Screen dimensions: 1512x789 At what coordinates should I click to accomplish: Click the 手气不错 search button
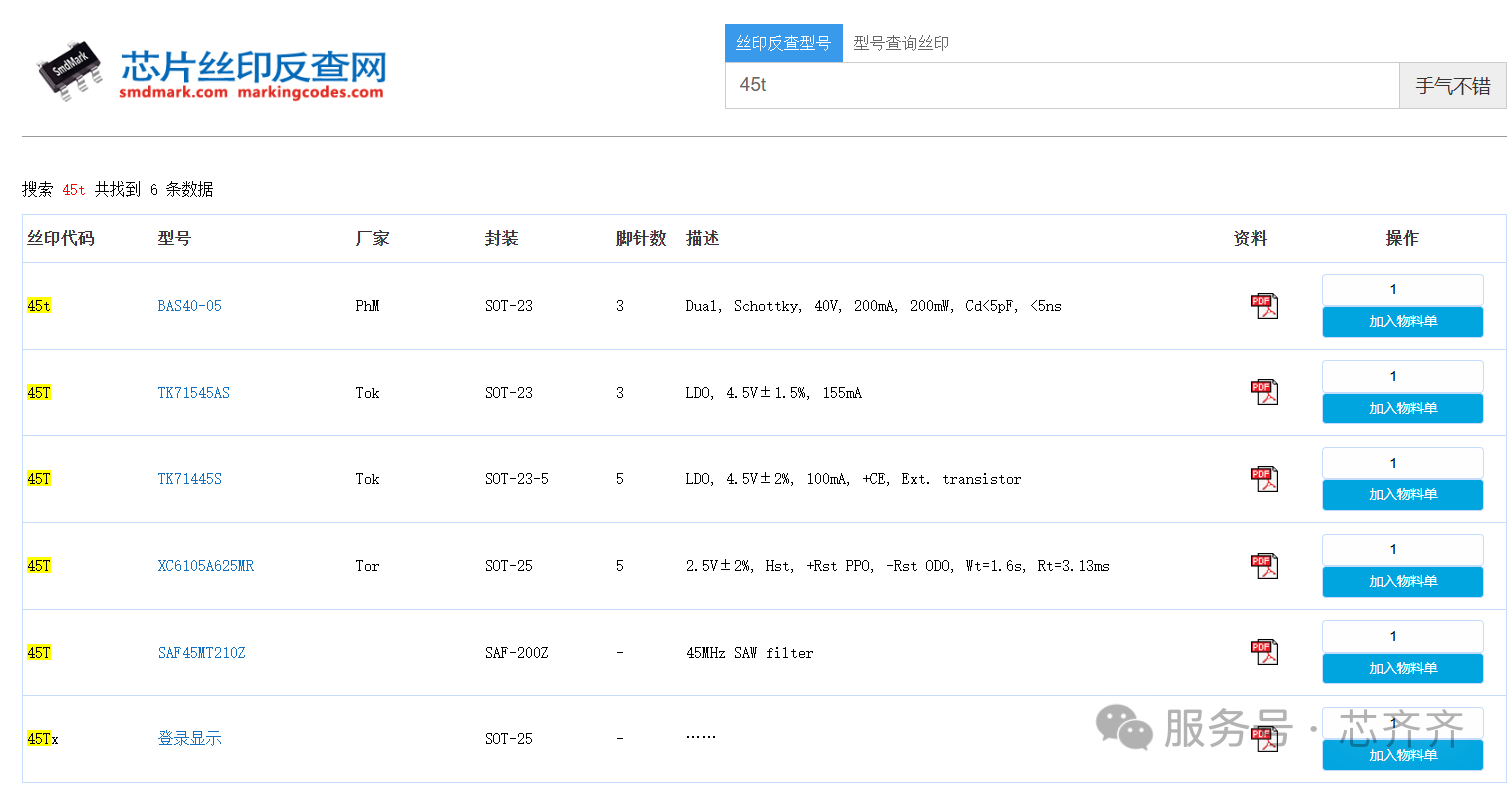coord(1452,85)
